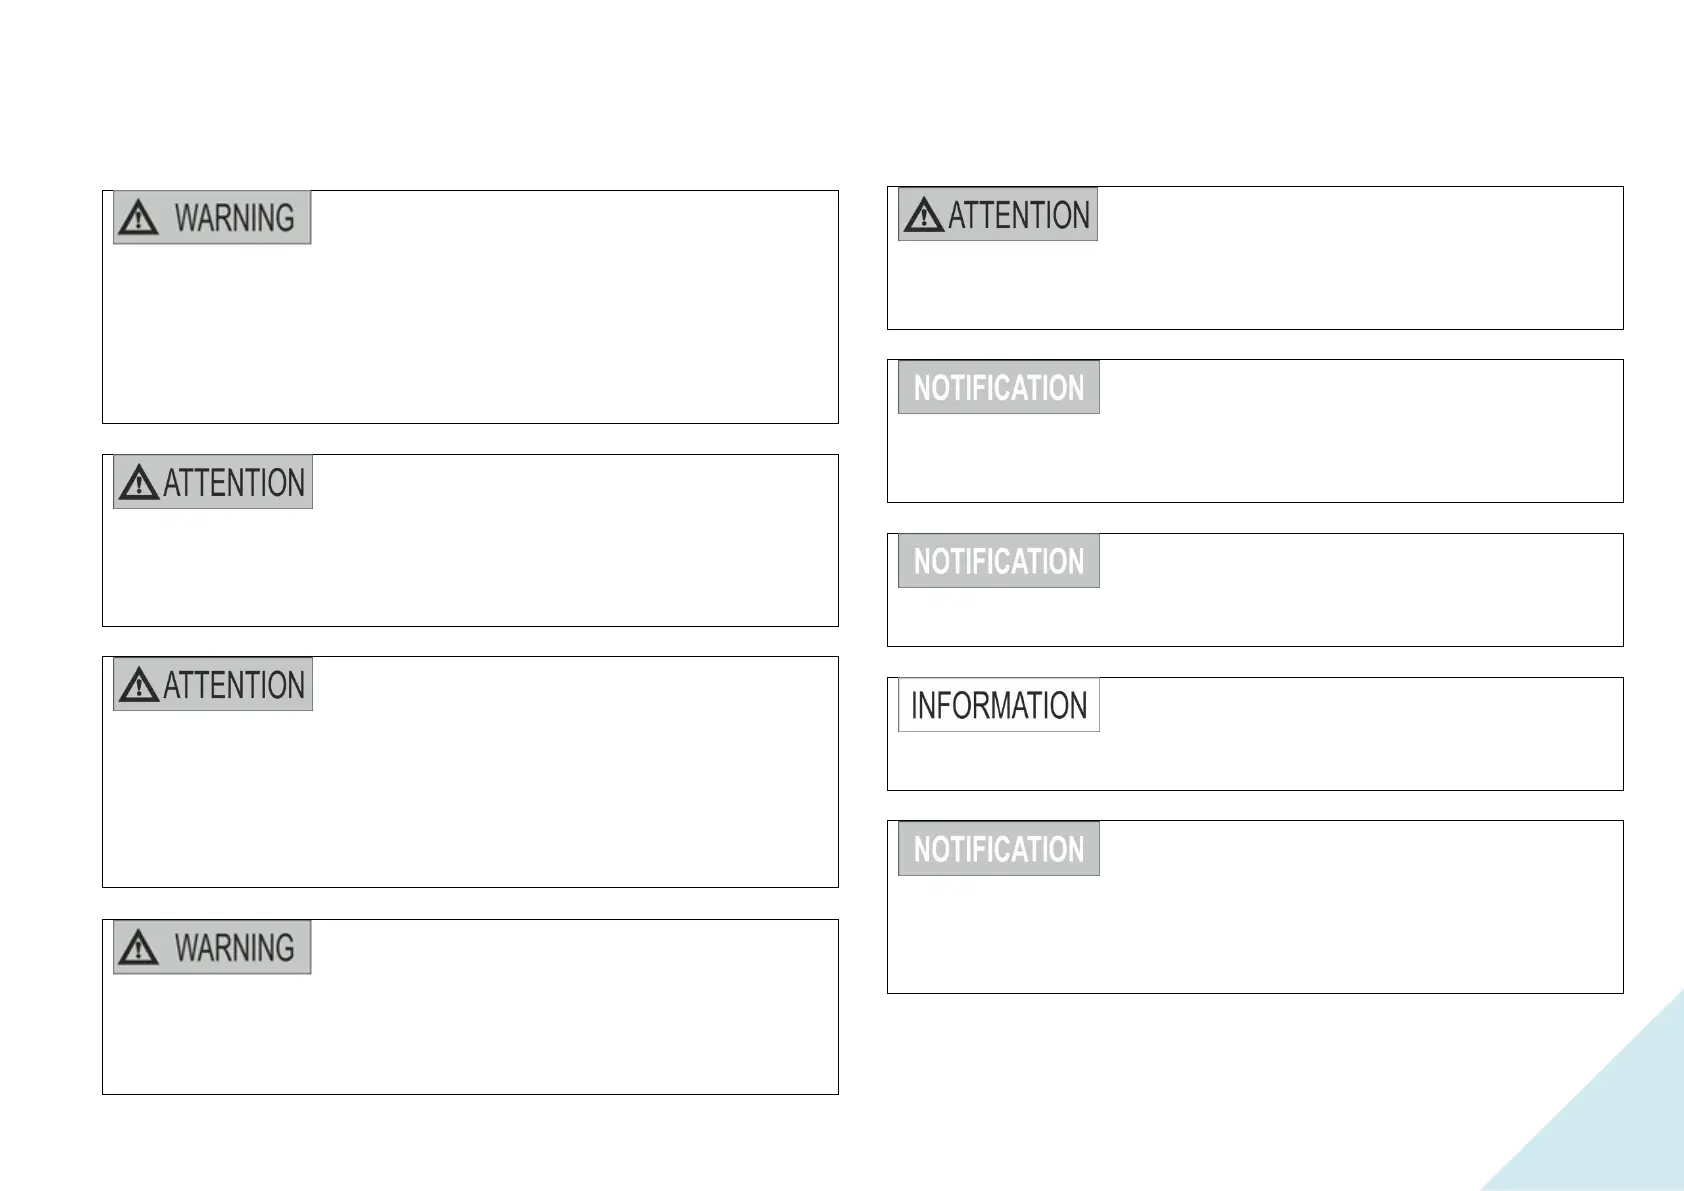1684x1191 pixels.
Task: Select the WARNING text in the bottom-left box
Action: click(235, 948)
